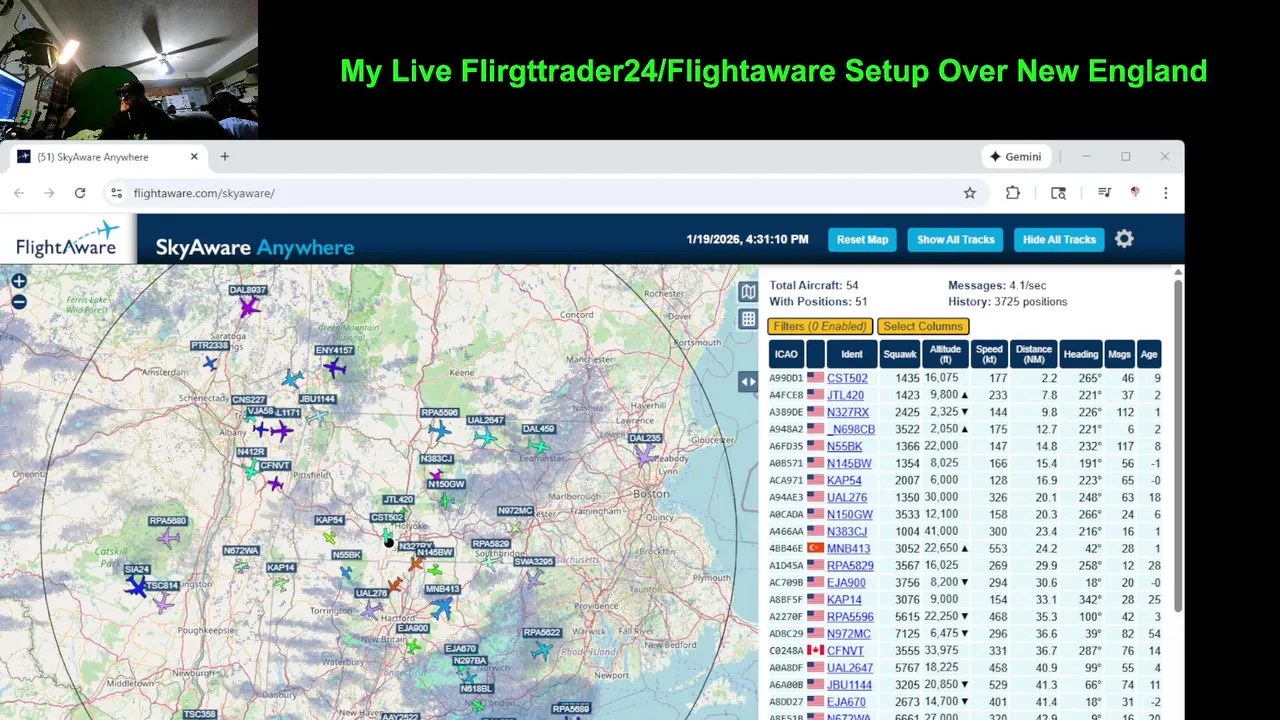Select the EJA900 aircraft icon on map
The height and width of the screenshot is (720, 1280).
click(414, 646)
